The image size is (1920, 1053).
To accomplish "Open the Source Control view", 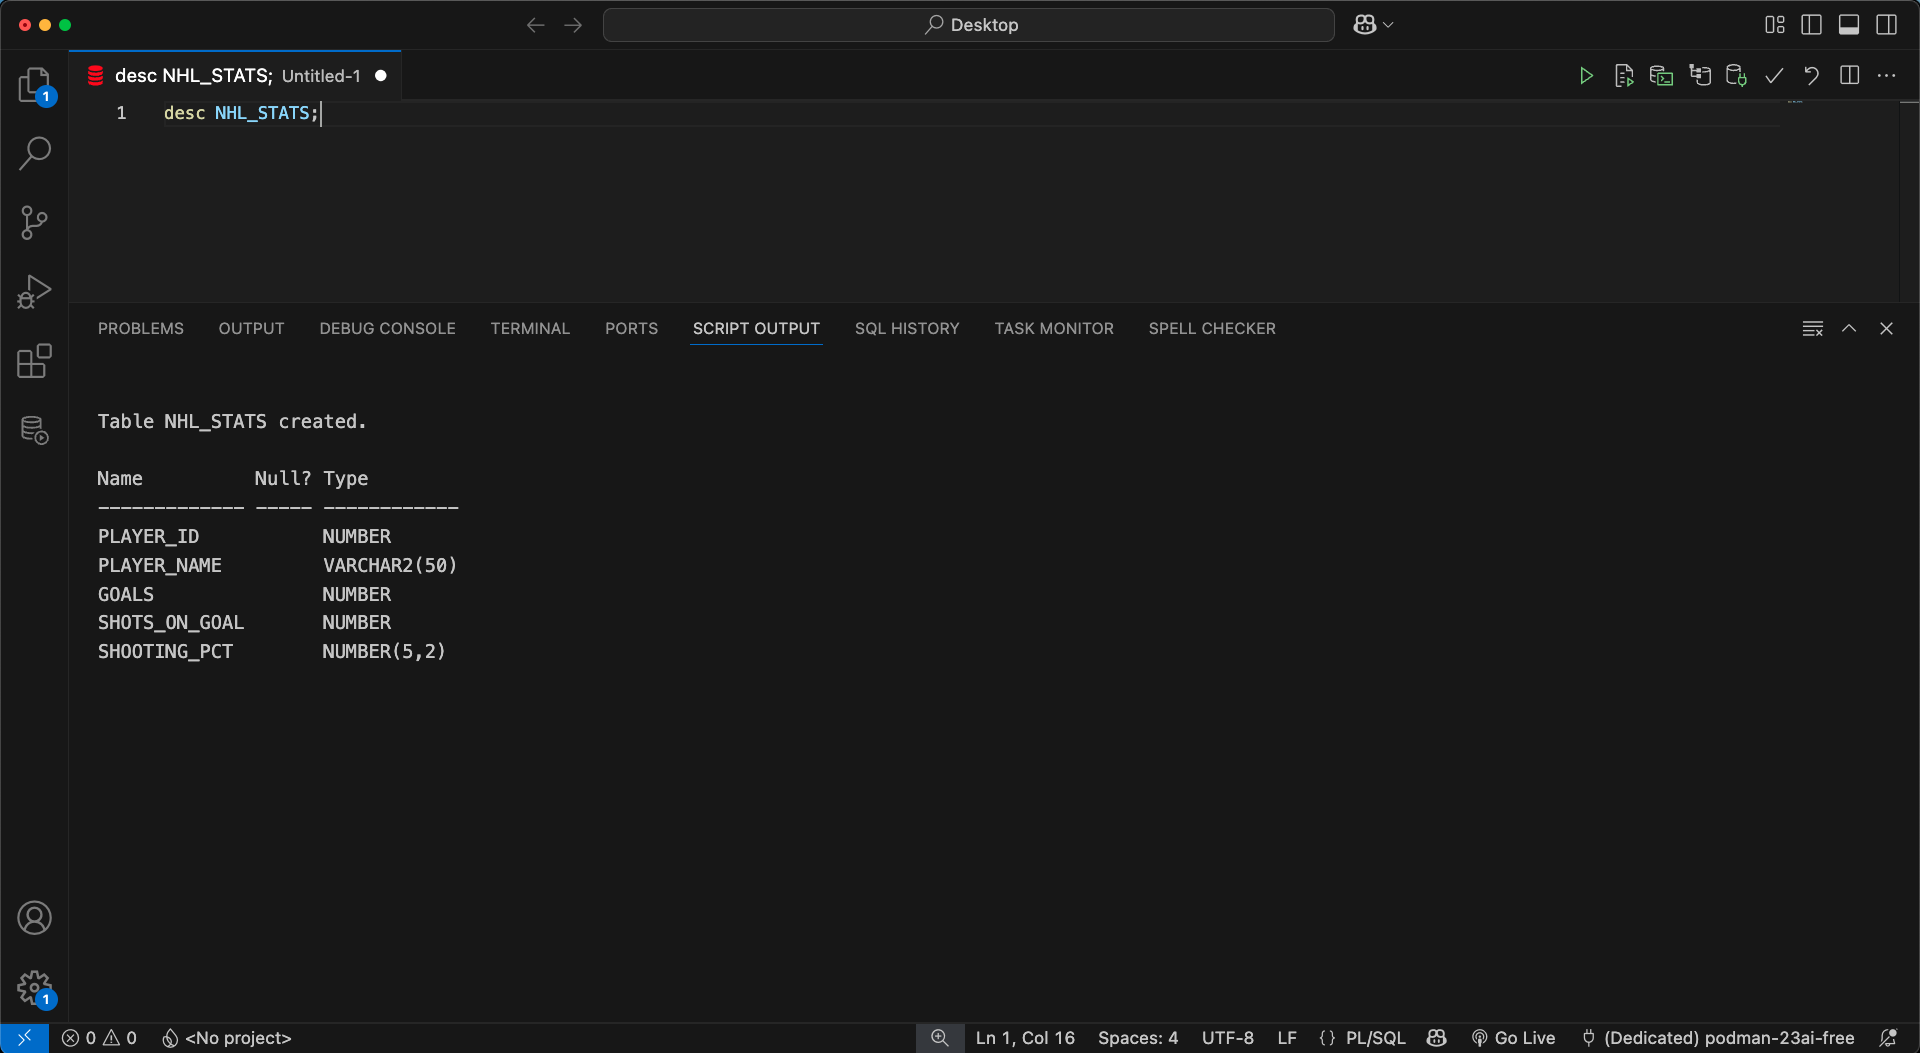I will 35,222.
